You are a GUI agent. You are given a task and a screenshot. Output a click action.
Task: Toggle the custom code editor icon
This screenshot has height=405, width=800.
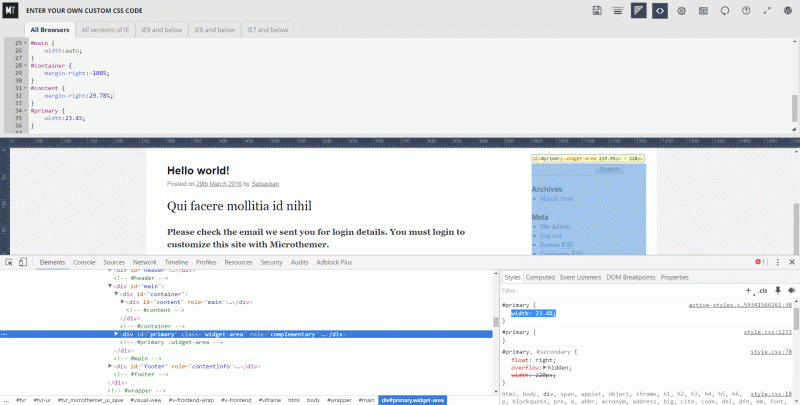pyautogui.click(x=660, y=11)
